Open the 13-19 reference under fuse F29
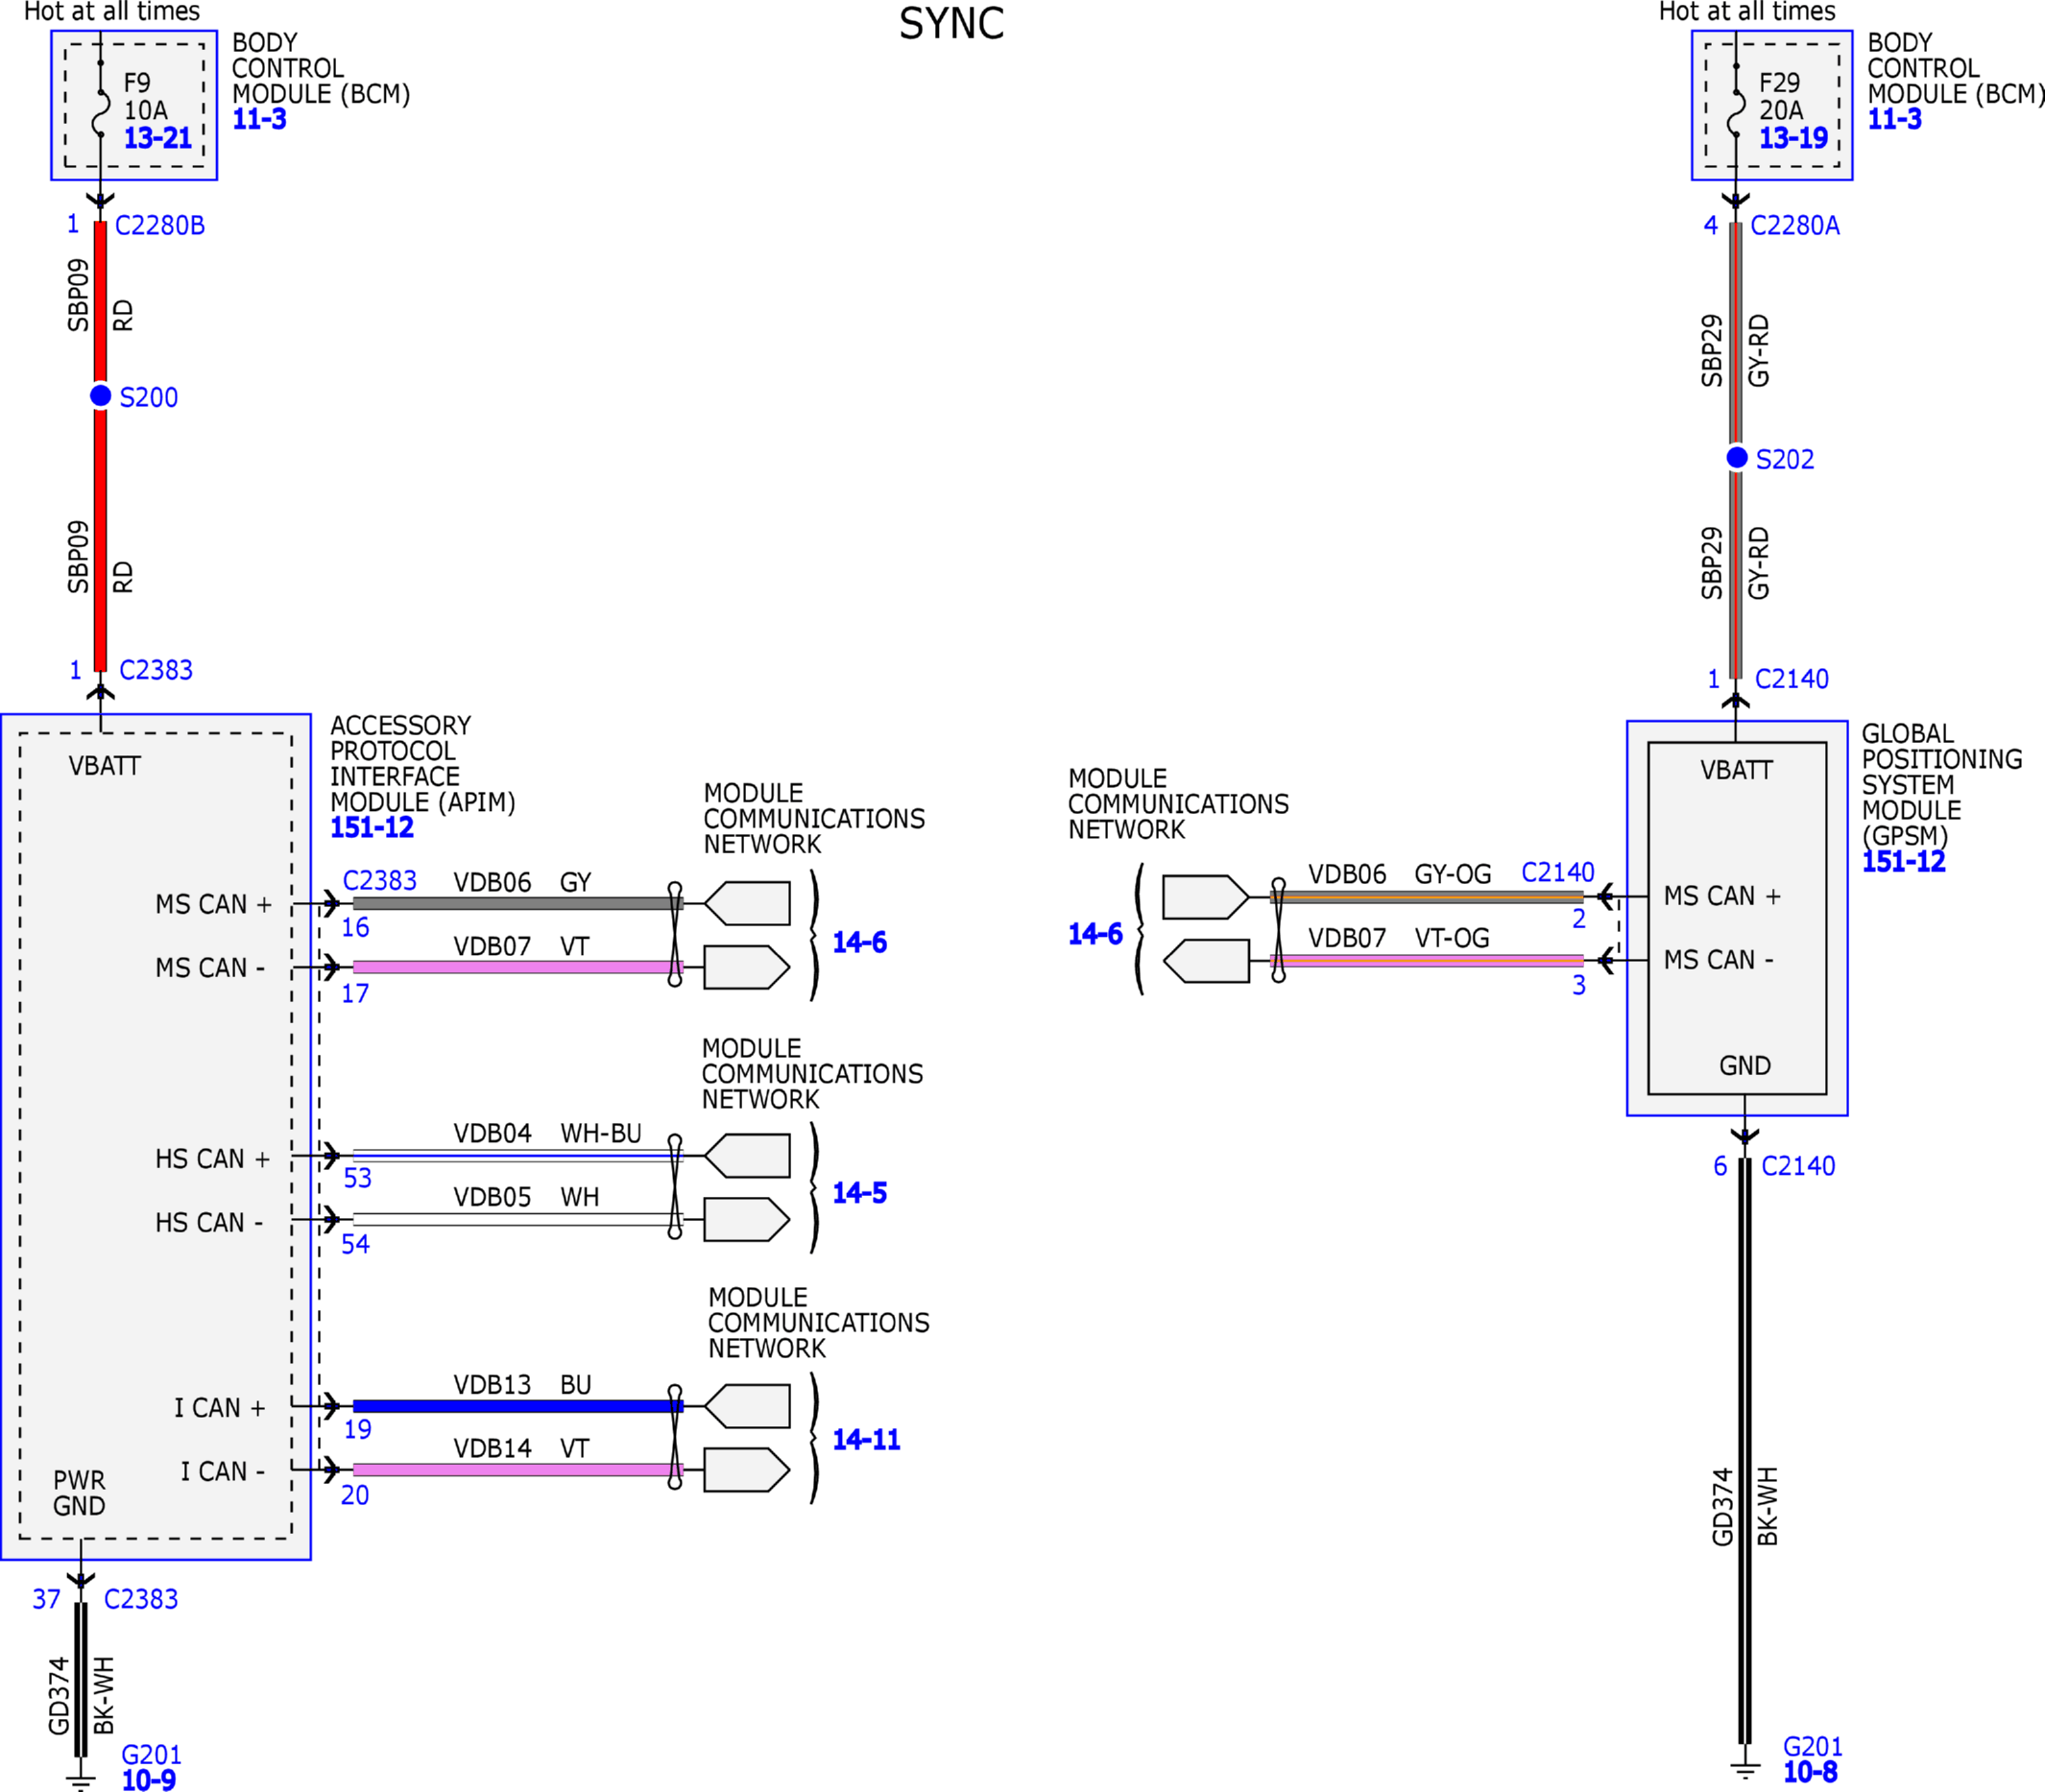This screenshot has width=2045, height=1792. pyautogui.click(x=1793, y=138)
